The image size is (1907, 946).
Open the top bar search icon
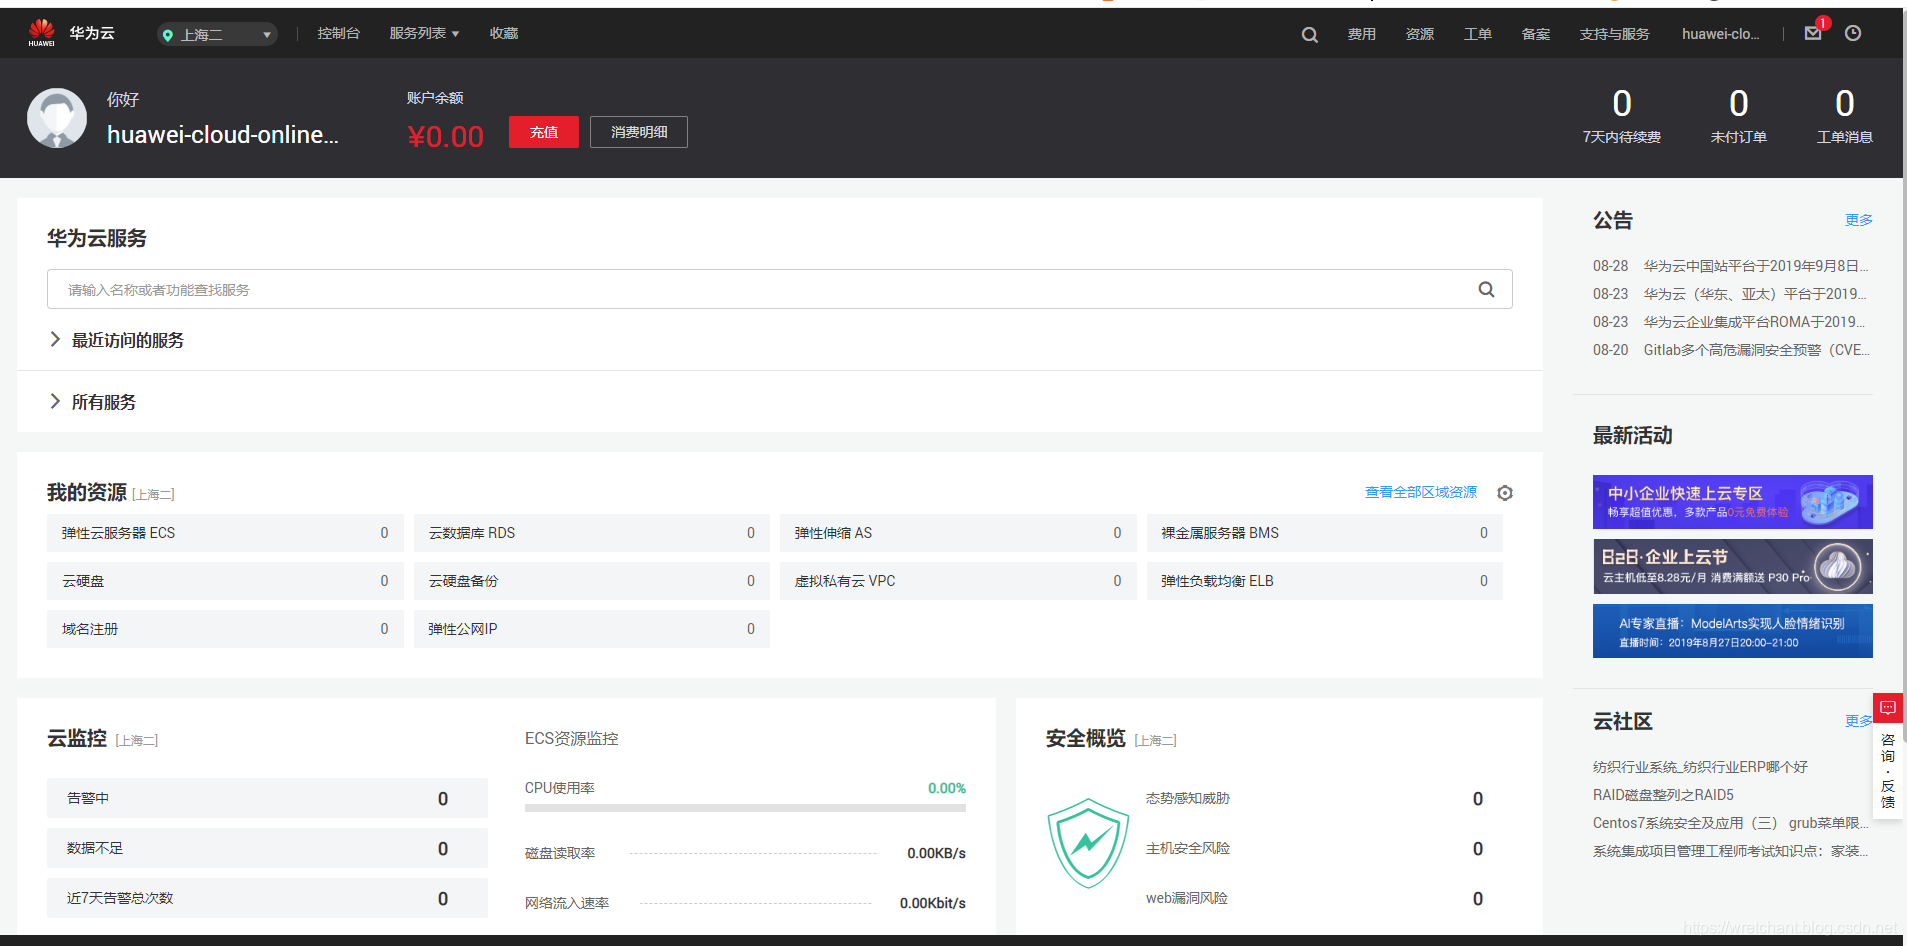(1309, 35)
